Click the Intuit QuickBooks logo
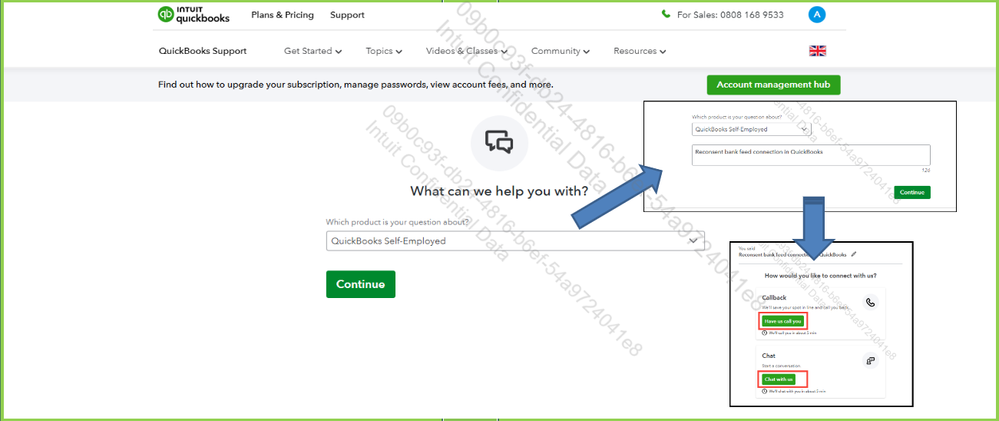The width and height of the screenshot is (999, 421). pyautogui.click(x=194, y=15)
